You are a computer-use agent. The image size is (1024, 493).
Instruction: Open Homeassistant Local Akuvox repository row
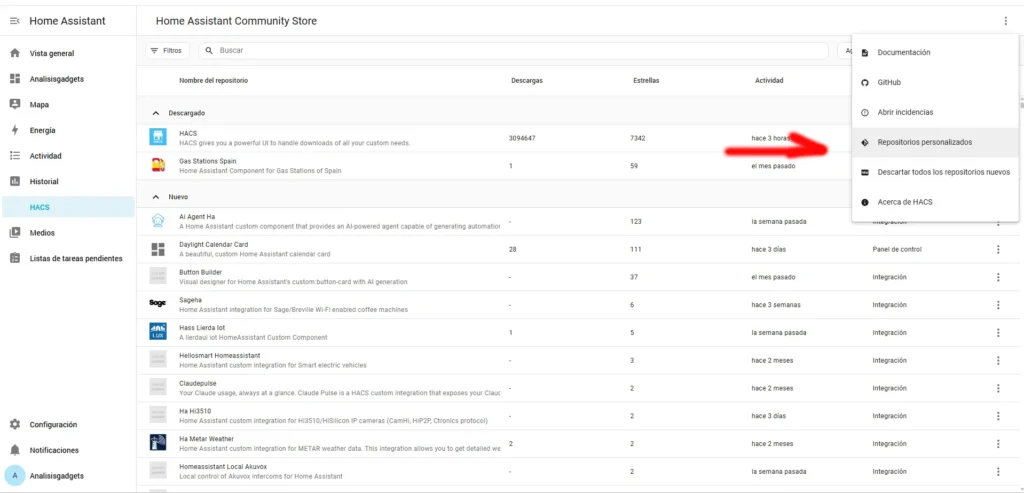click(x=579, y=471)
